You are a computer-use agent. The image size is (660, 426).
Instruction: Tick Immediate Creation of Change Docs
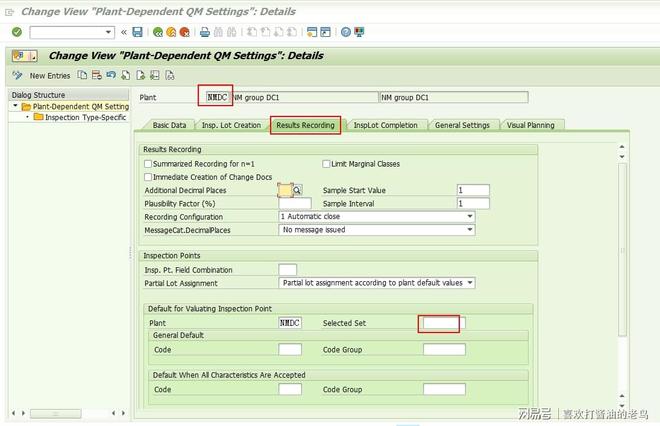click(148, 177)
